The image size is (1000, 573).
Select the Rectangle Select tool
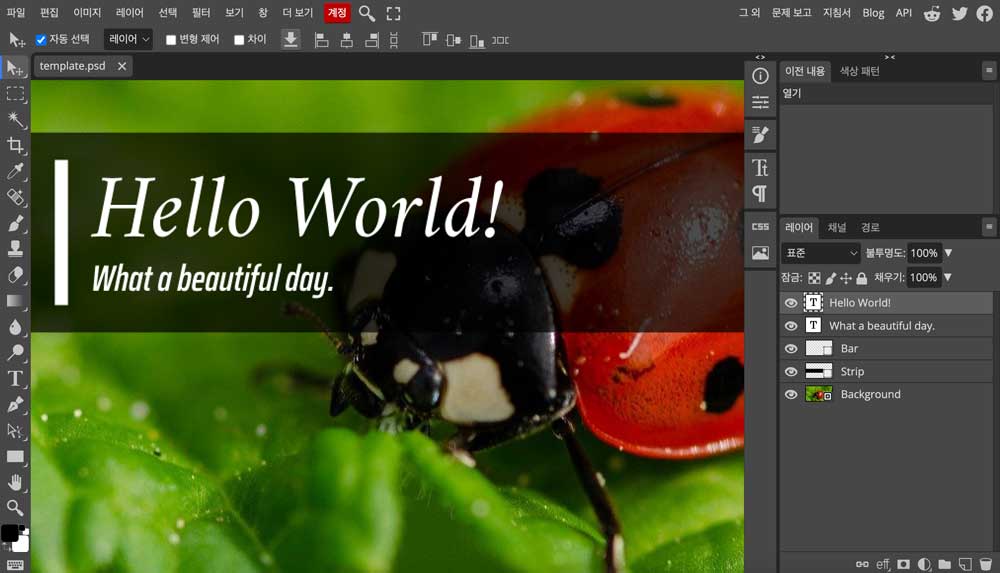point(15,94)
